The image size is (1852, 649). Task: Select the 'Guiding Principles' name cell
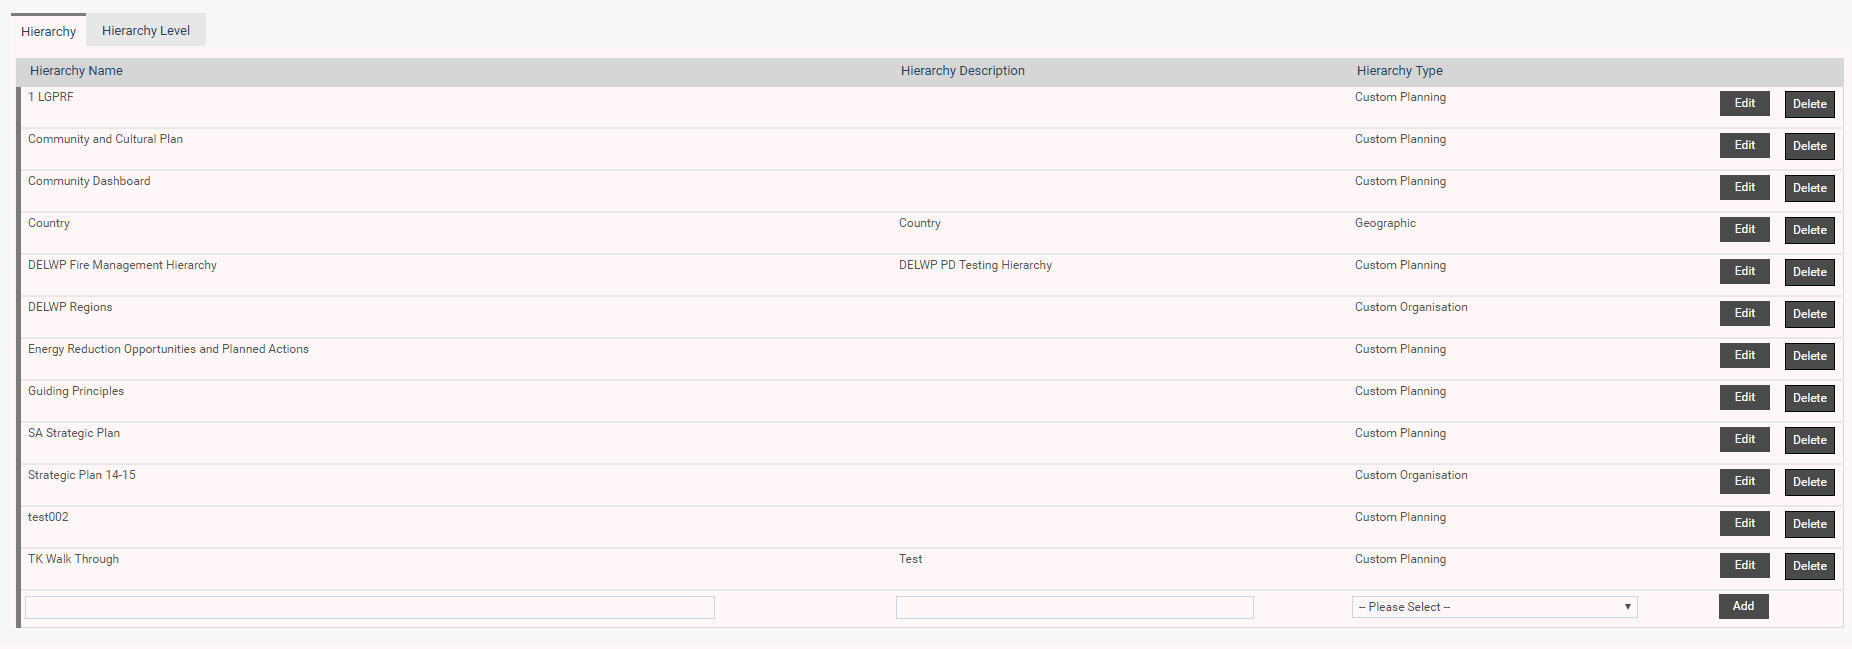pyautogui.click(x=76, y=391)
